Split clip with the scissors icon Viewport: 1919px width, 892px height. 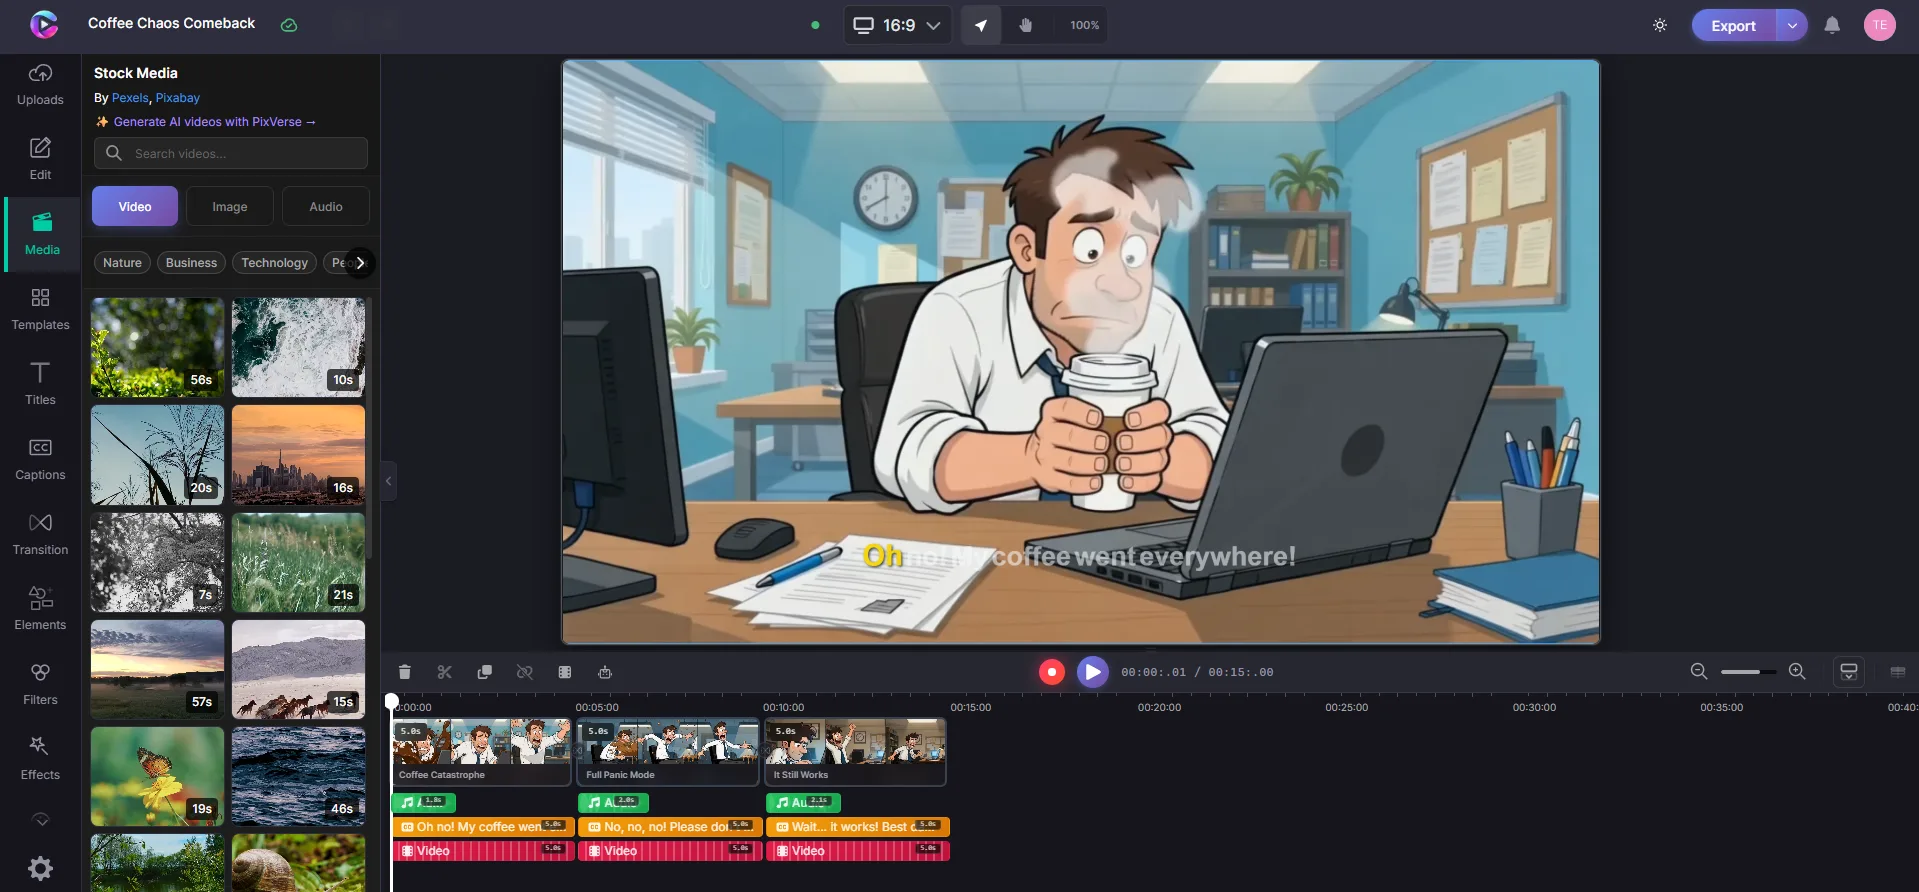pyautogui.click(x=445, y=672)
